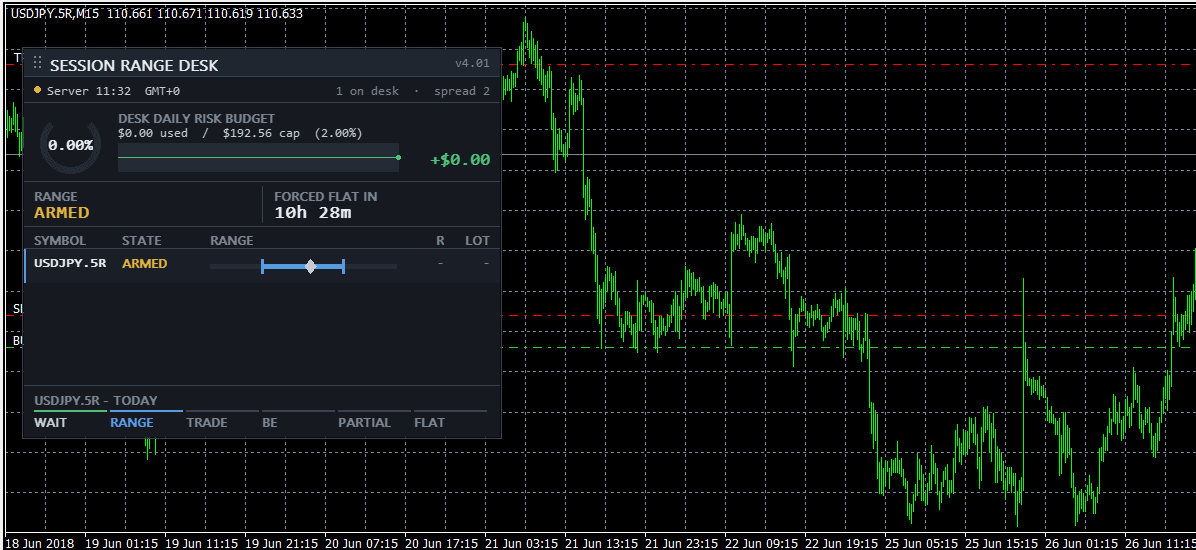Viewport: 1196px width, 550px height.
Task: Select the USDJPY.5R symbol row
Action: click(x=262, y=265)
